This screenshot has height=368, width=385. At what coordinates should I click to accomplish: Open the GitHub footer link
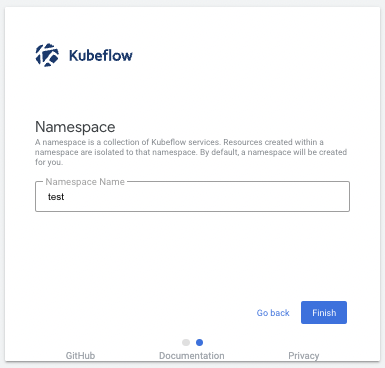pos(80,356)
